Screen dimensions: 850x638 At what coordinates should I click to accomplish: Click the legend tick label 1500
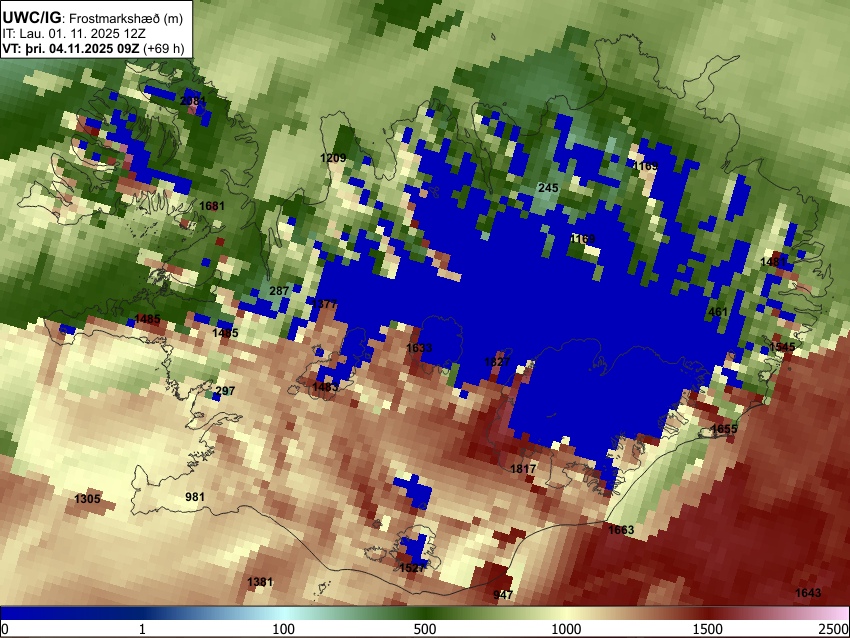pyautogui.click(x=708, y=629)
